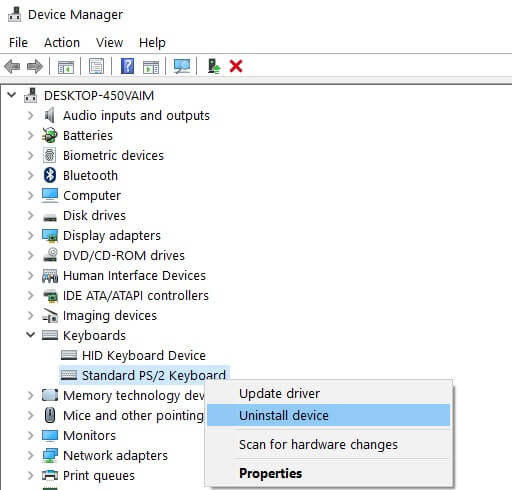The height and width of the screenshot is (490, 512).
Task: Choose Uninstall device from context menu
Action: pyautogui.click(x=328, y=415)
